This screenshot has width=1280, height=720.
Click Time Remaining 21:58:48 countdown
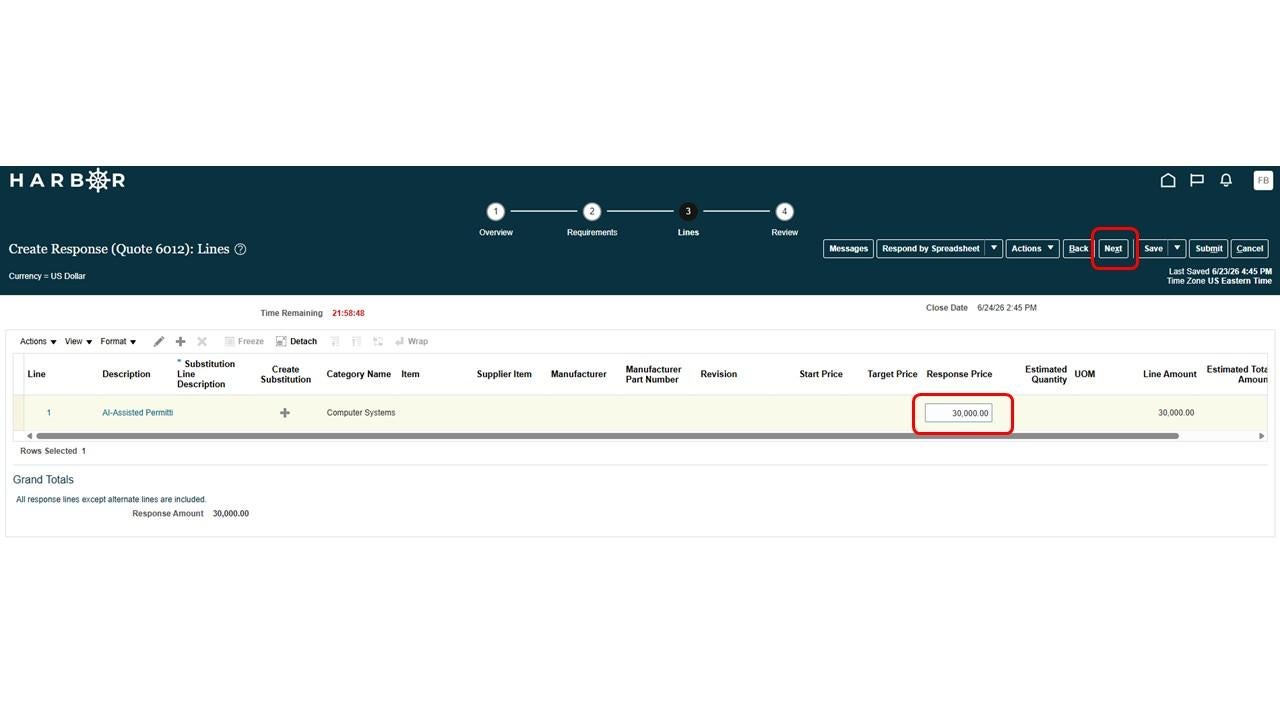click(x=348, y=313)
